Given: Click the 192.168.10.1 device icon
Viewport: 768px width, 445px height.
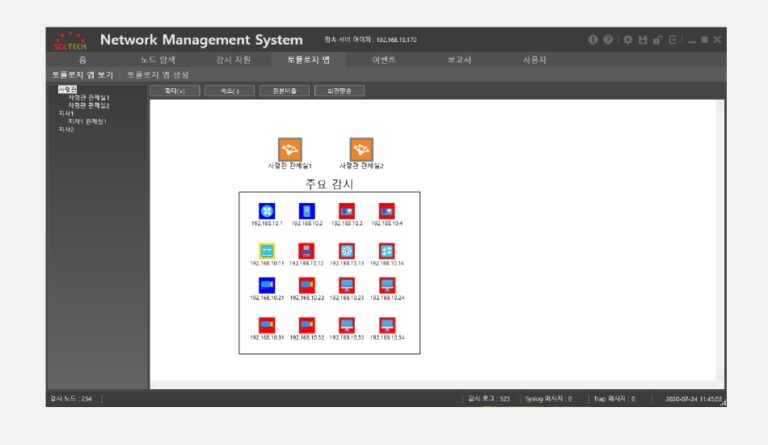Looking at the screenshot, I should [x=266, y=211].
